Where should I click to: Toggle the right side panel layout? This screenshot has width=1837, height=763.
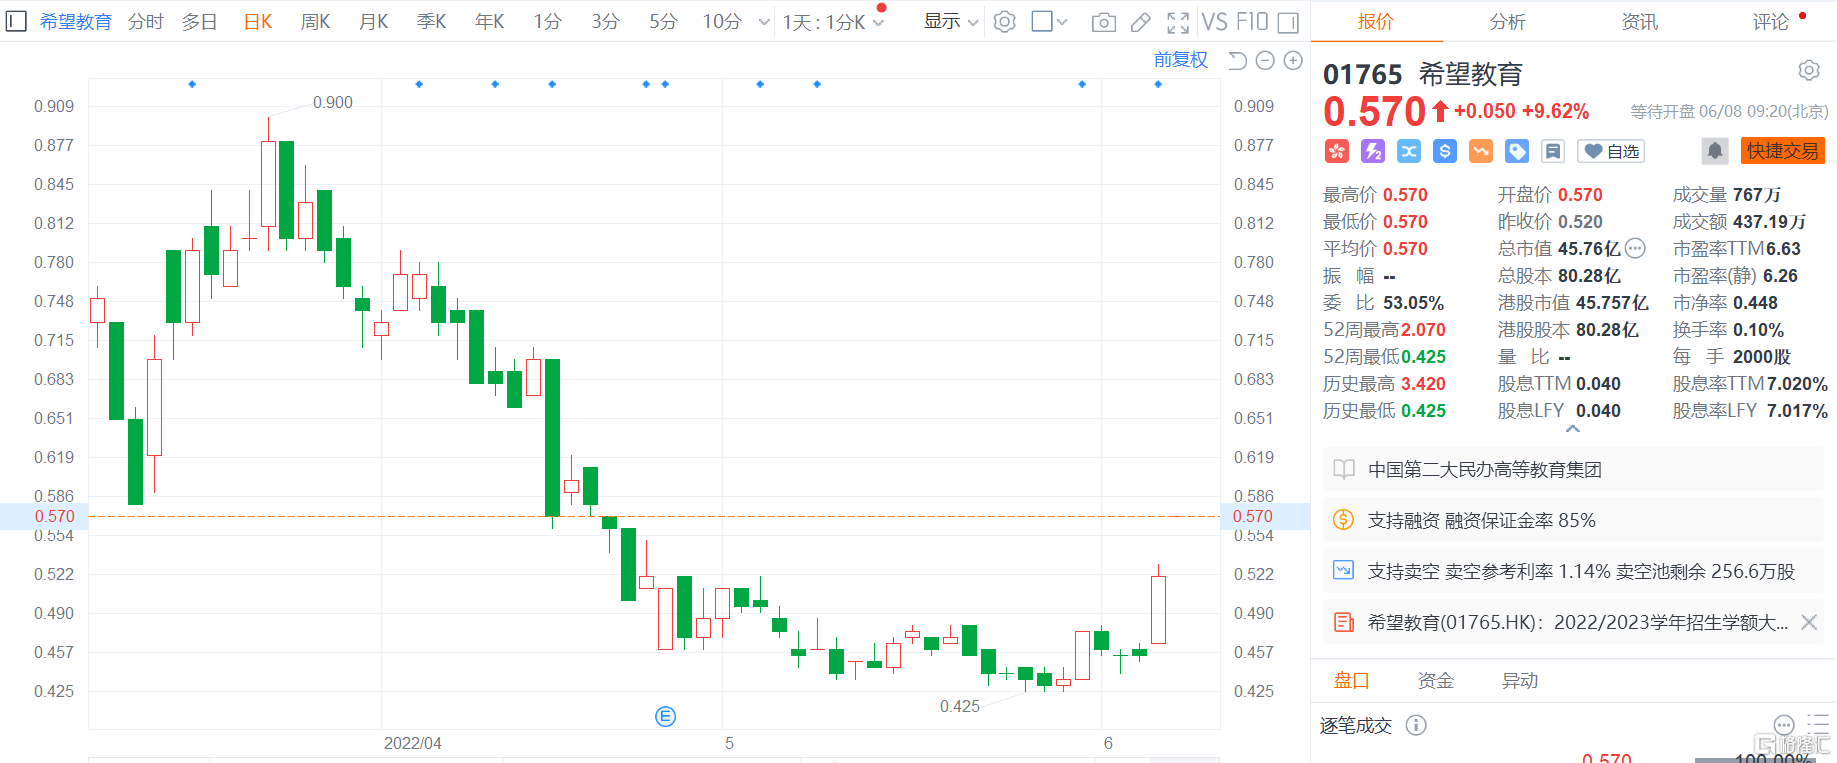point(1289,22)
